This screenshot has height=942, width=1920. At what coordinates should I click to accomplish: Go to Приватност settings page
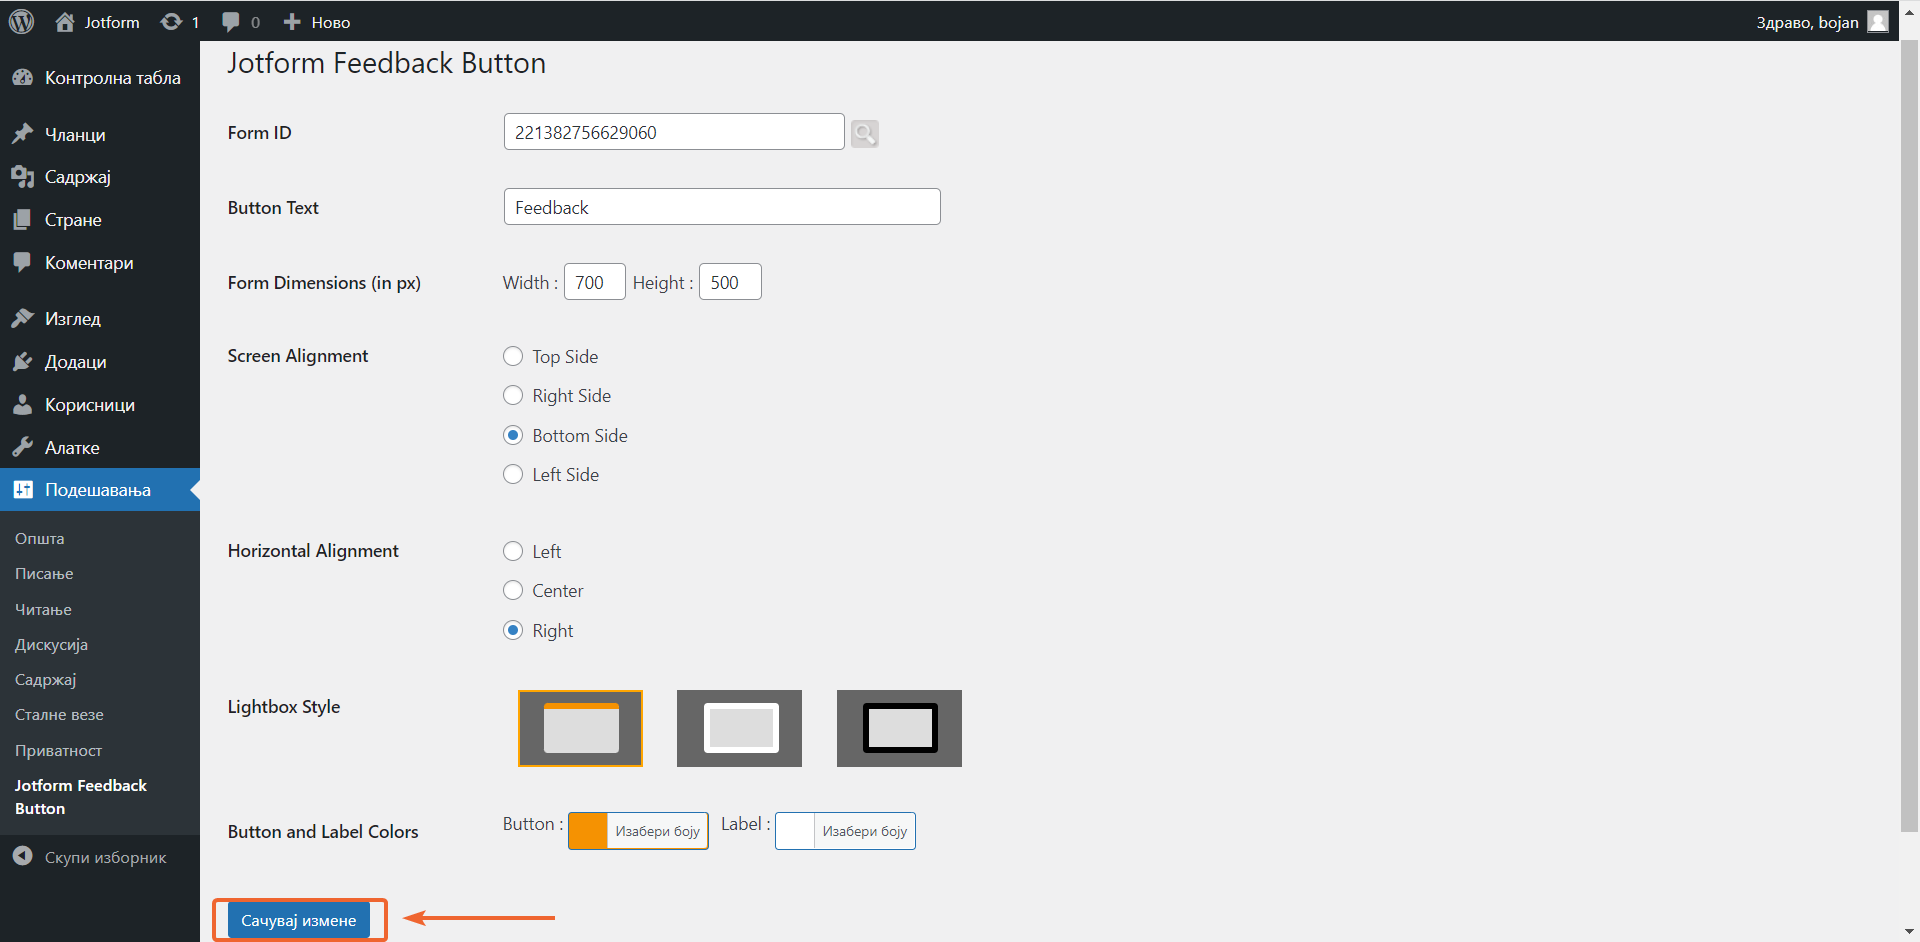click(x=58, y=751)
